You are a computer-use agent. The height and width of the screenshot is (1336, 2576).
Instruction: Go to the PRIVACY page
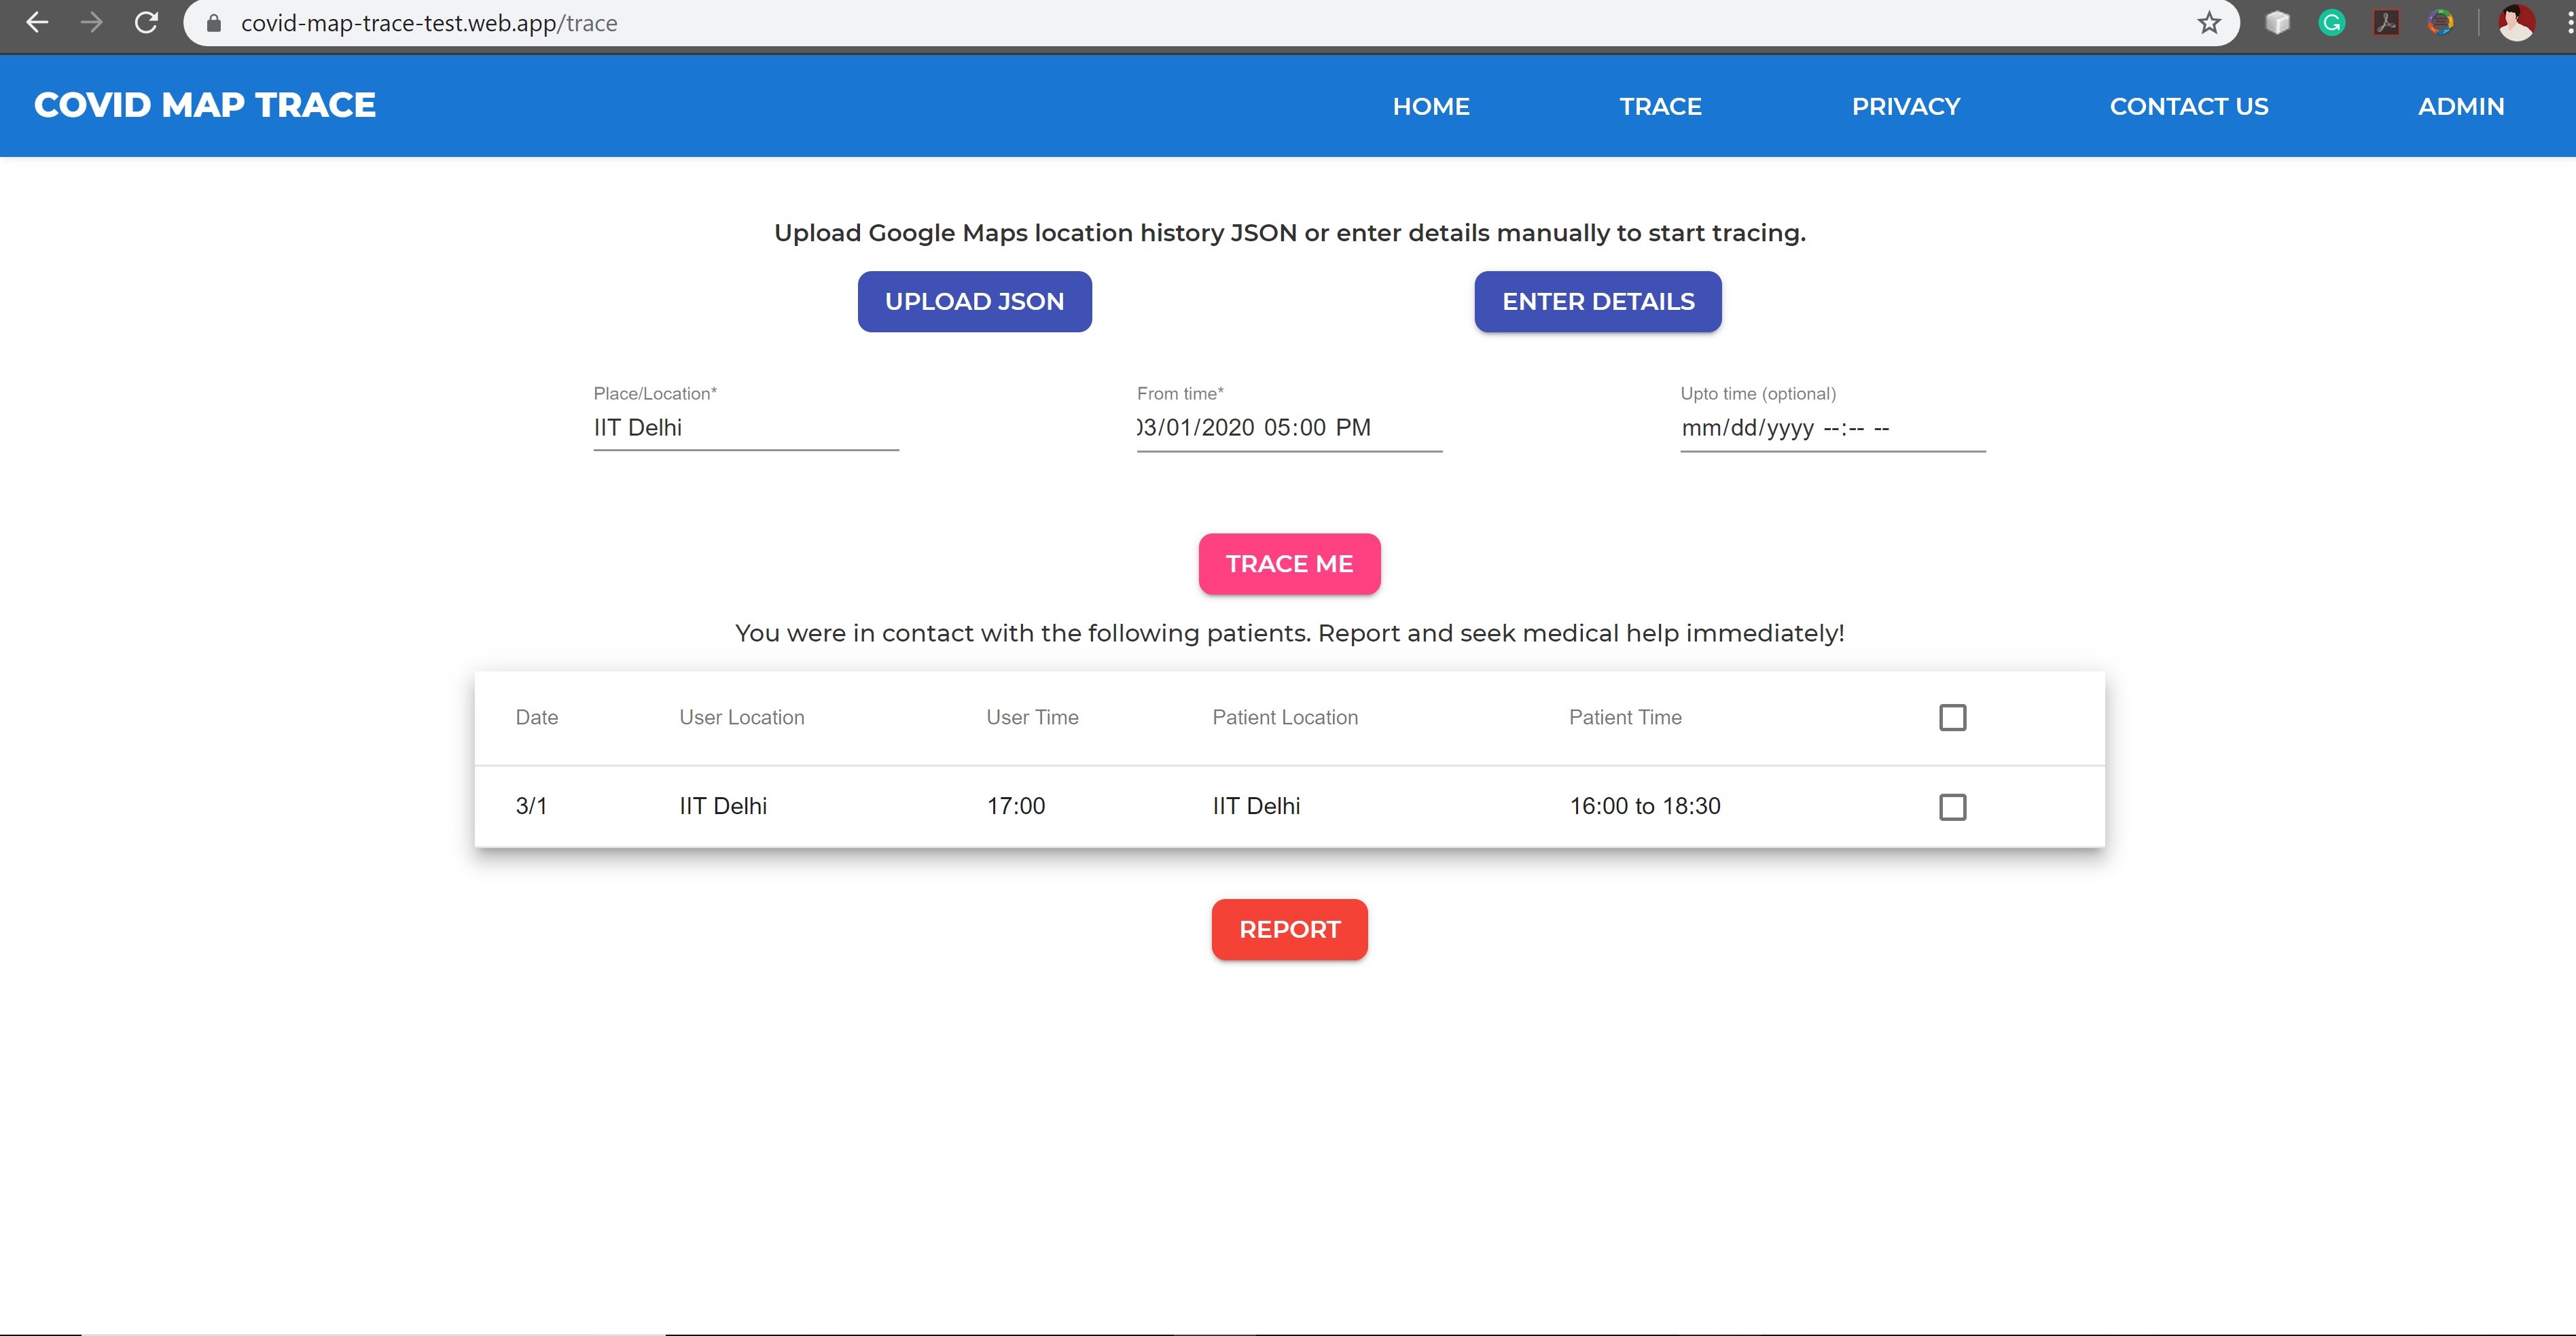tap(1905, 106)
